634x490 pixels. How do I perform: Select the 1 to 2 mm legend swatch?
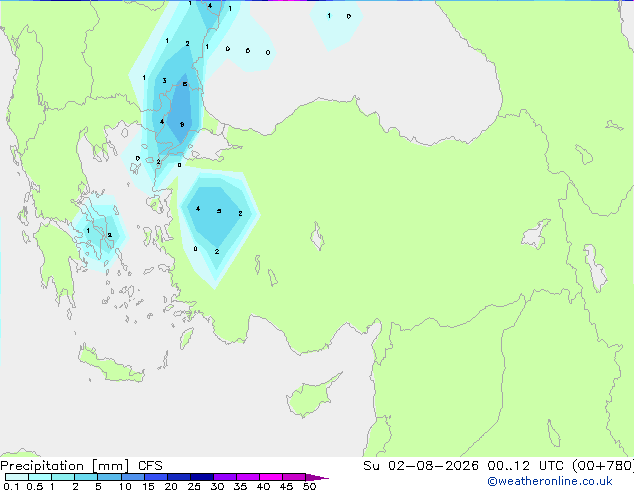click(63, 477)
